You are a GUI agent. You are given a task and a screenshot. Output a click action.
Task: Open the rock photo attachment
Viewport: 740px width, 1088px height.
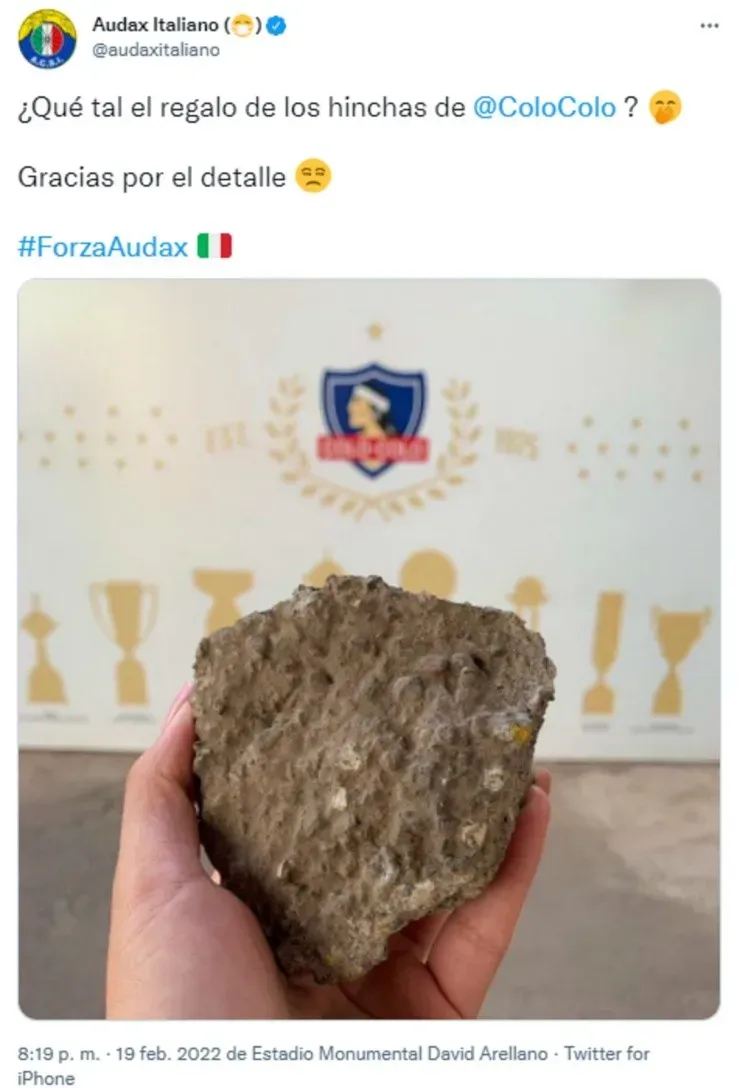(x=369, y=649)
